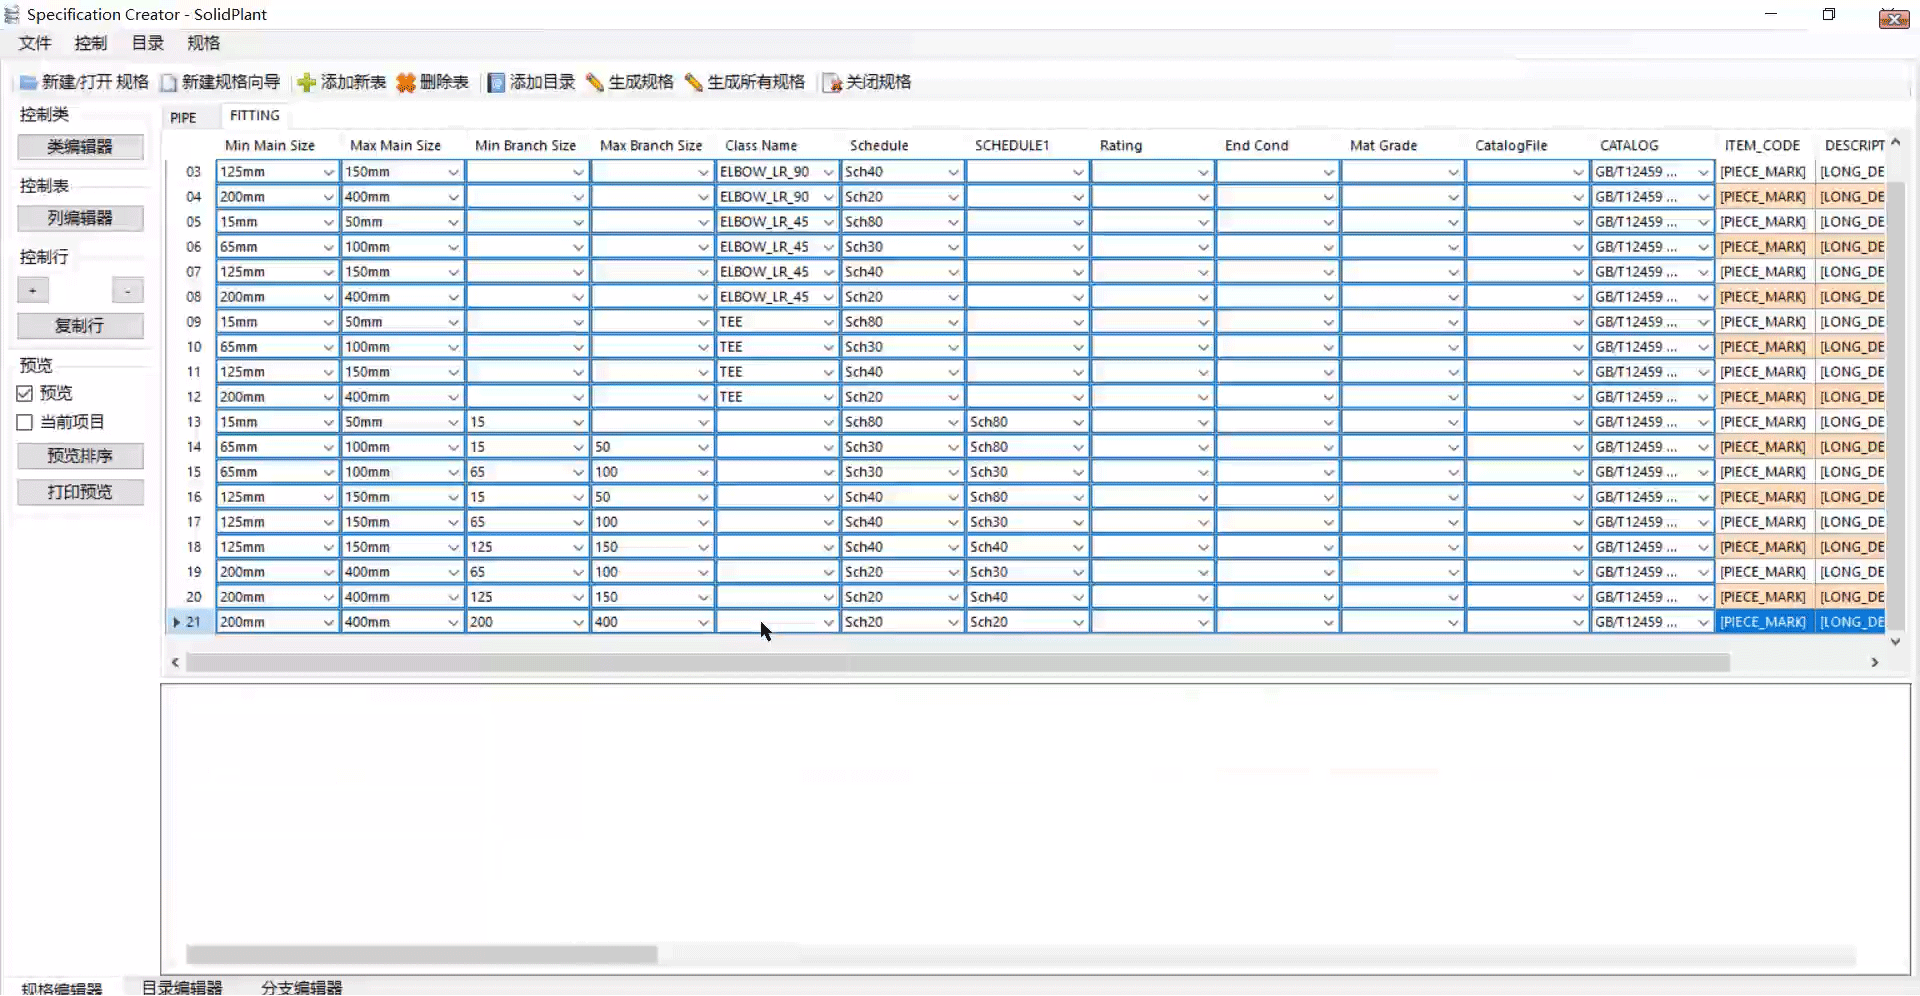Open the 控制 menu
Screen dimensions: 1920x996
click(91, 43)
